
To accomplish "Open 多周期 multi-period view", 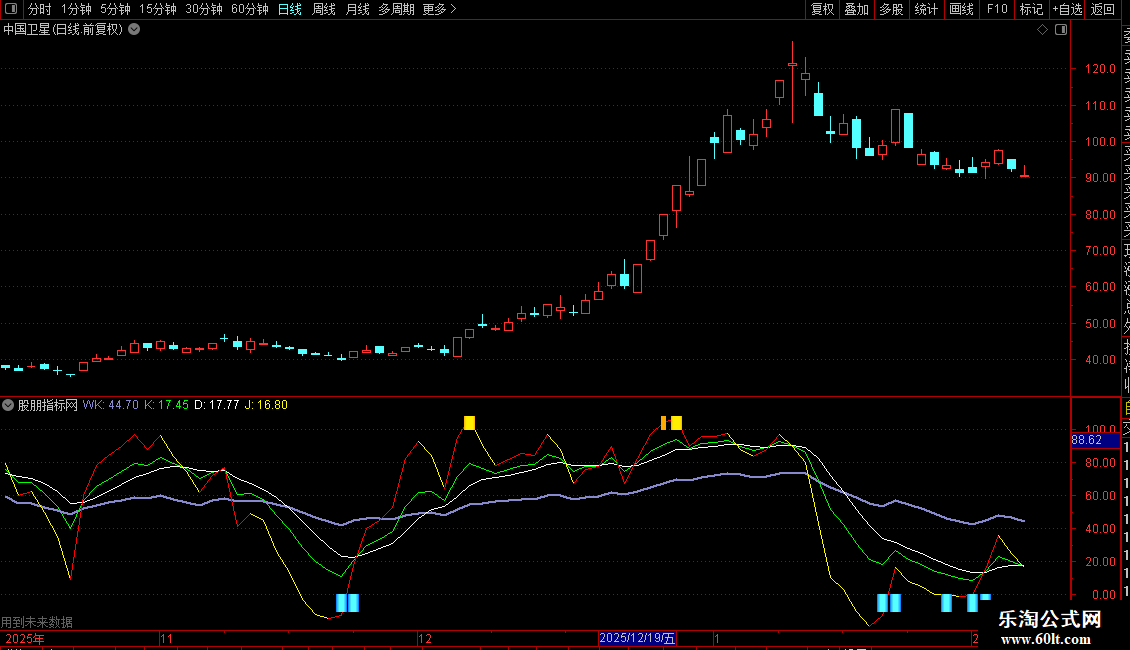I will click(396, 9).
